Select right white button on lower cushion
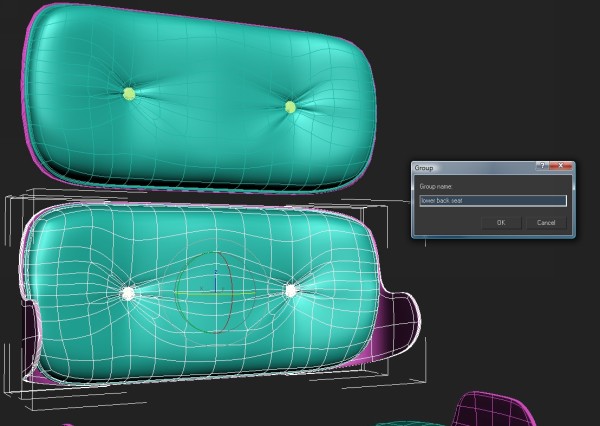600x426 pixels. (x=291, y=291)
